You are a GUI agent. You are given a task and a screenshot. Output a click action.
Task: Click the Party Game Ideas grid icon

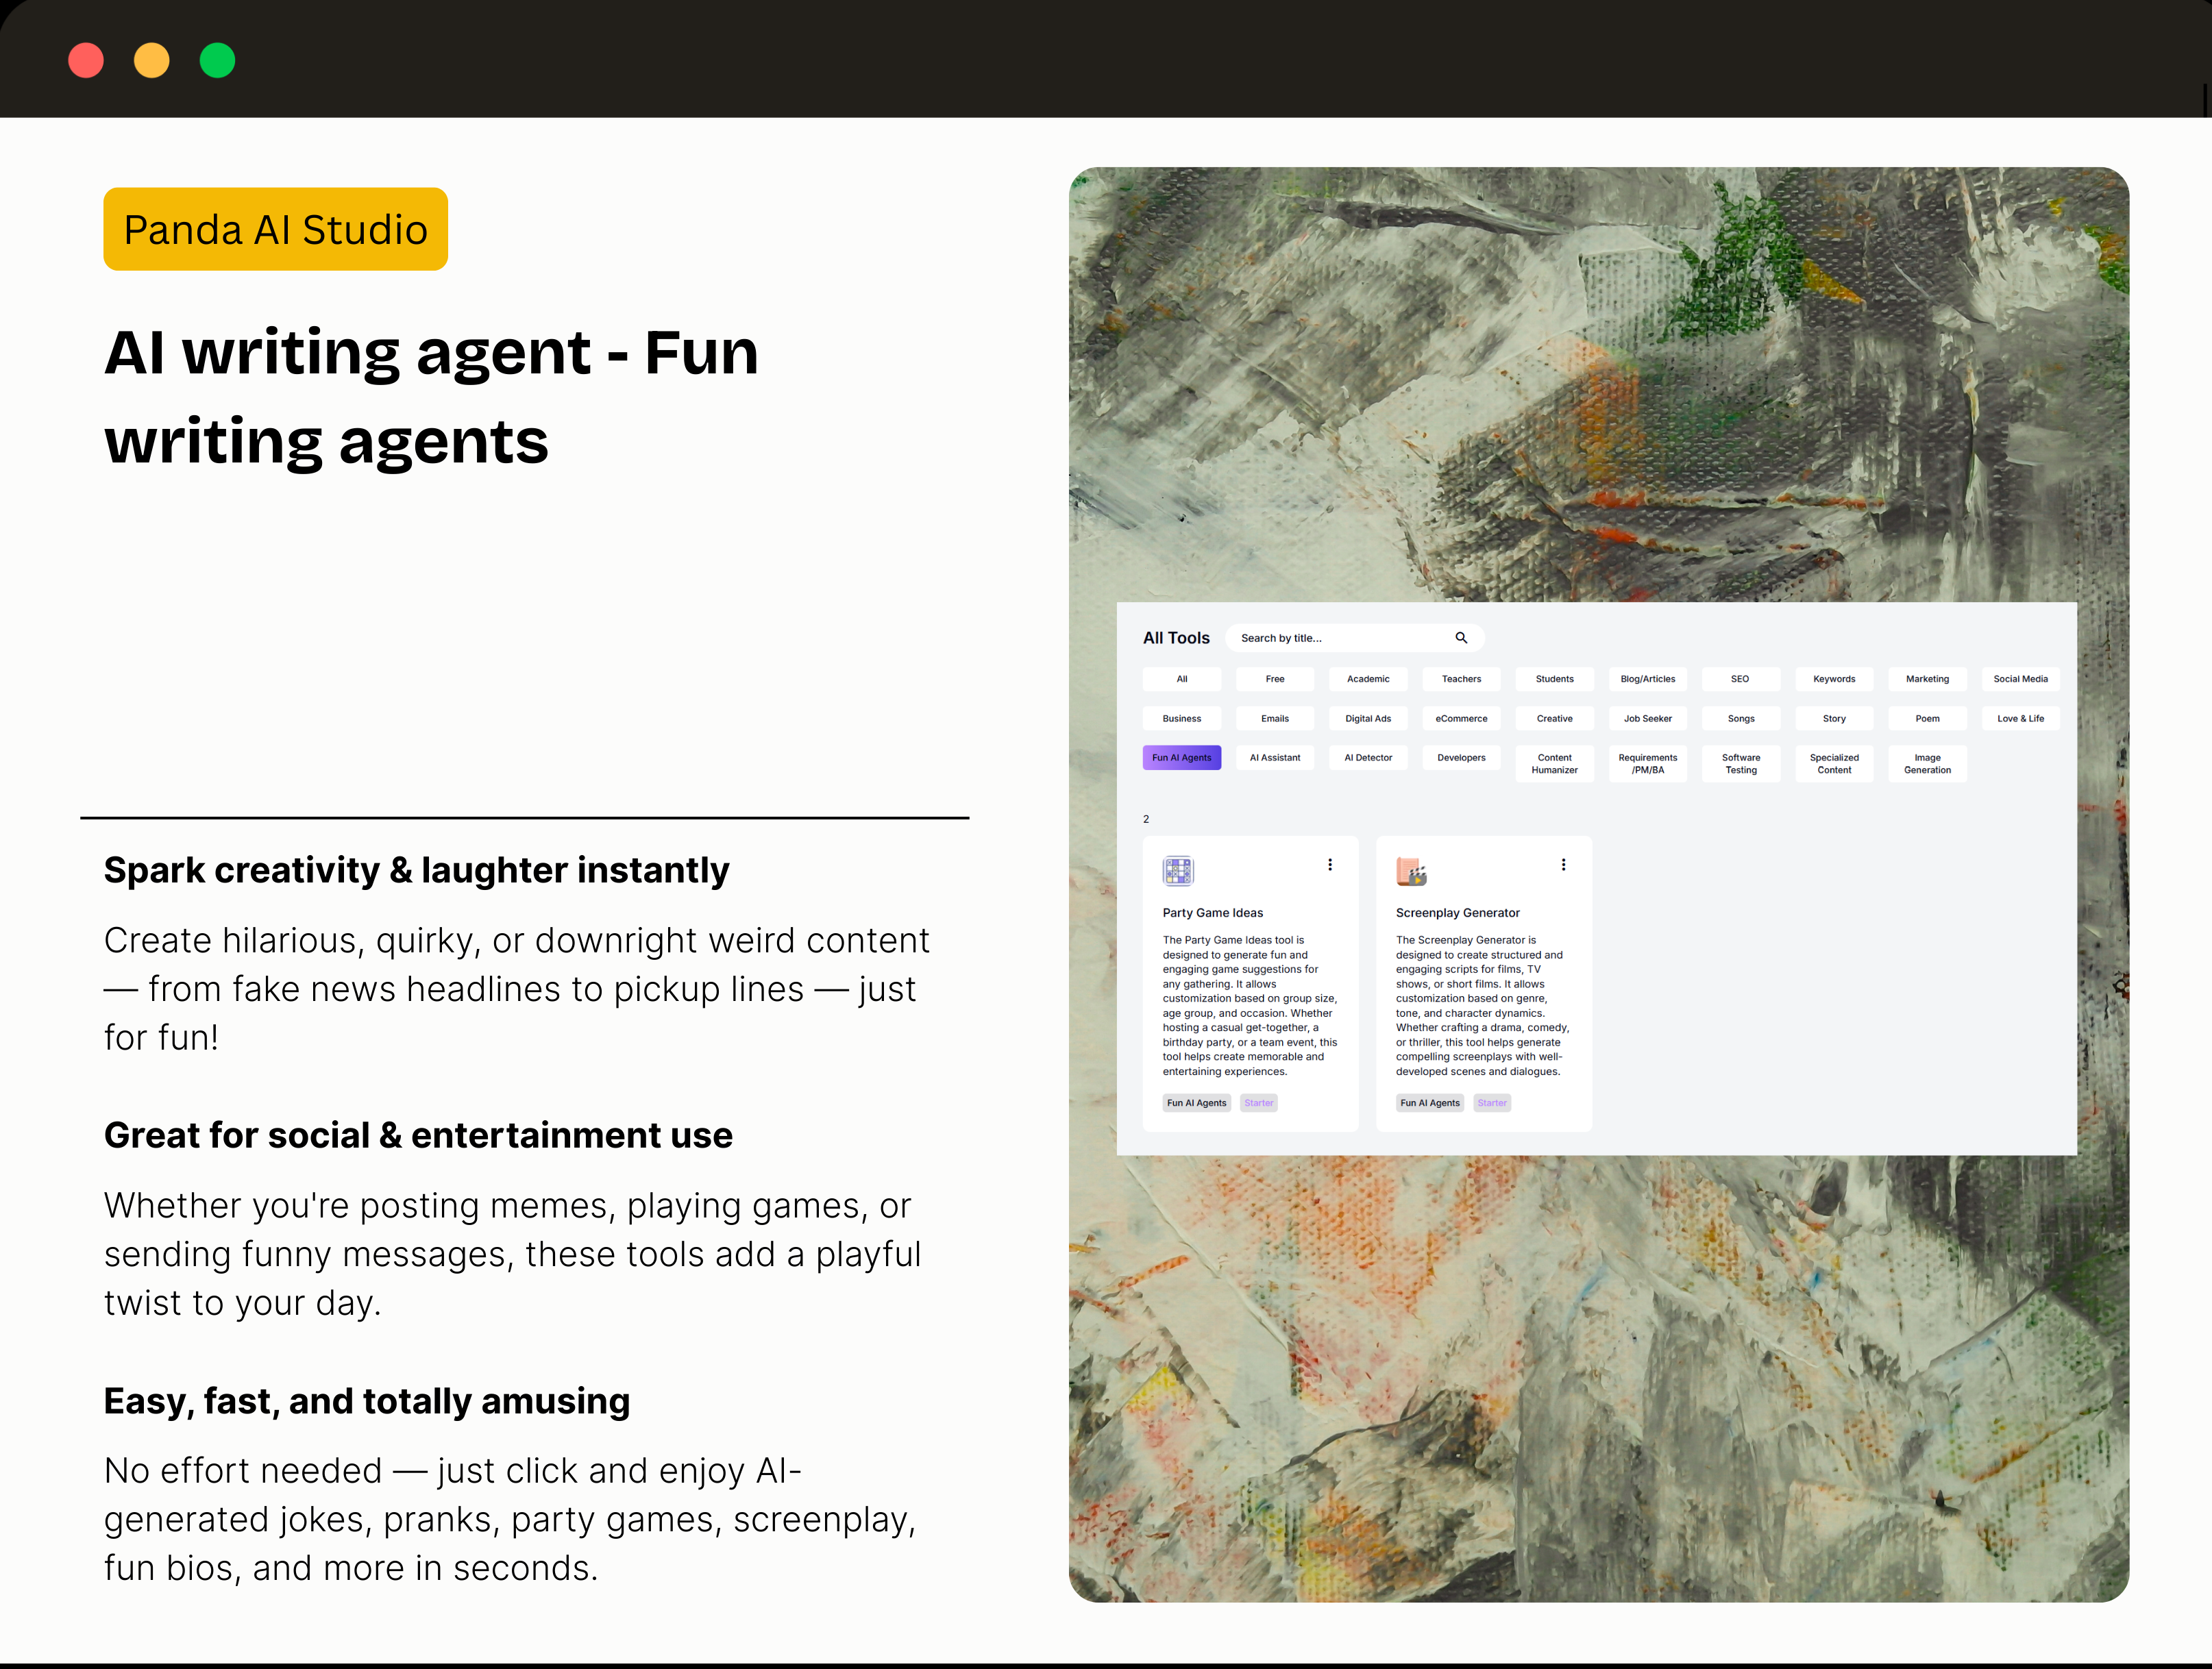click(1178, 871)
